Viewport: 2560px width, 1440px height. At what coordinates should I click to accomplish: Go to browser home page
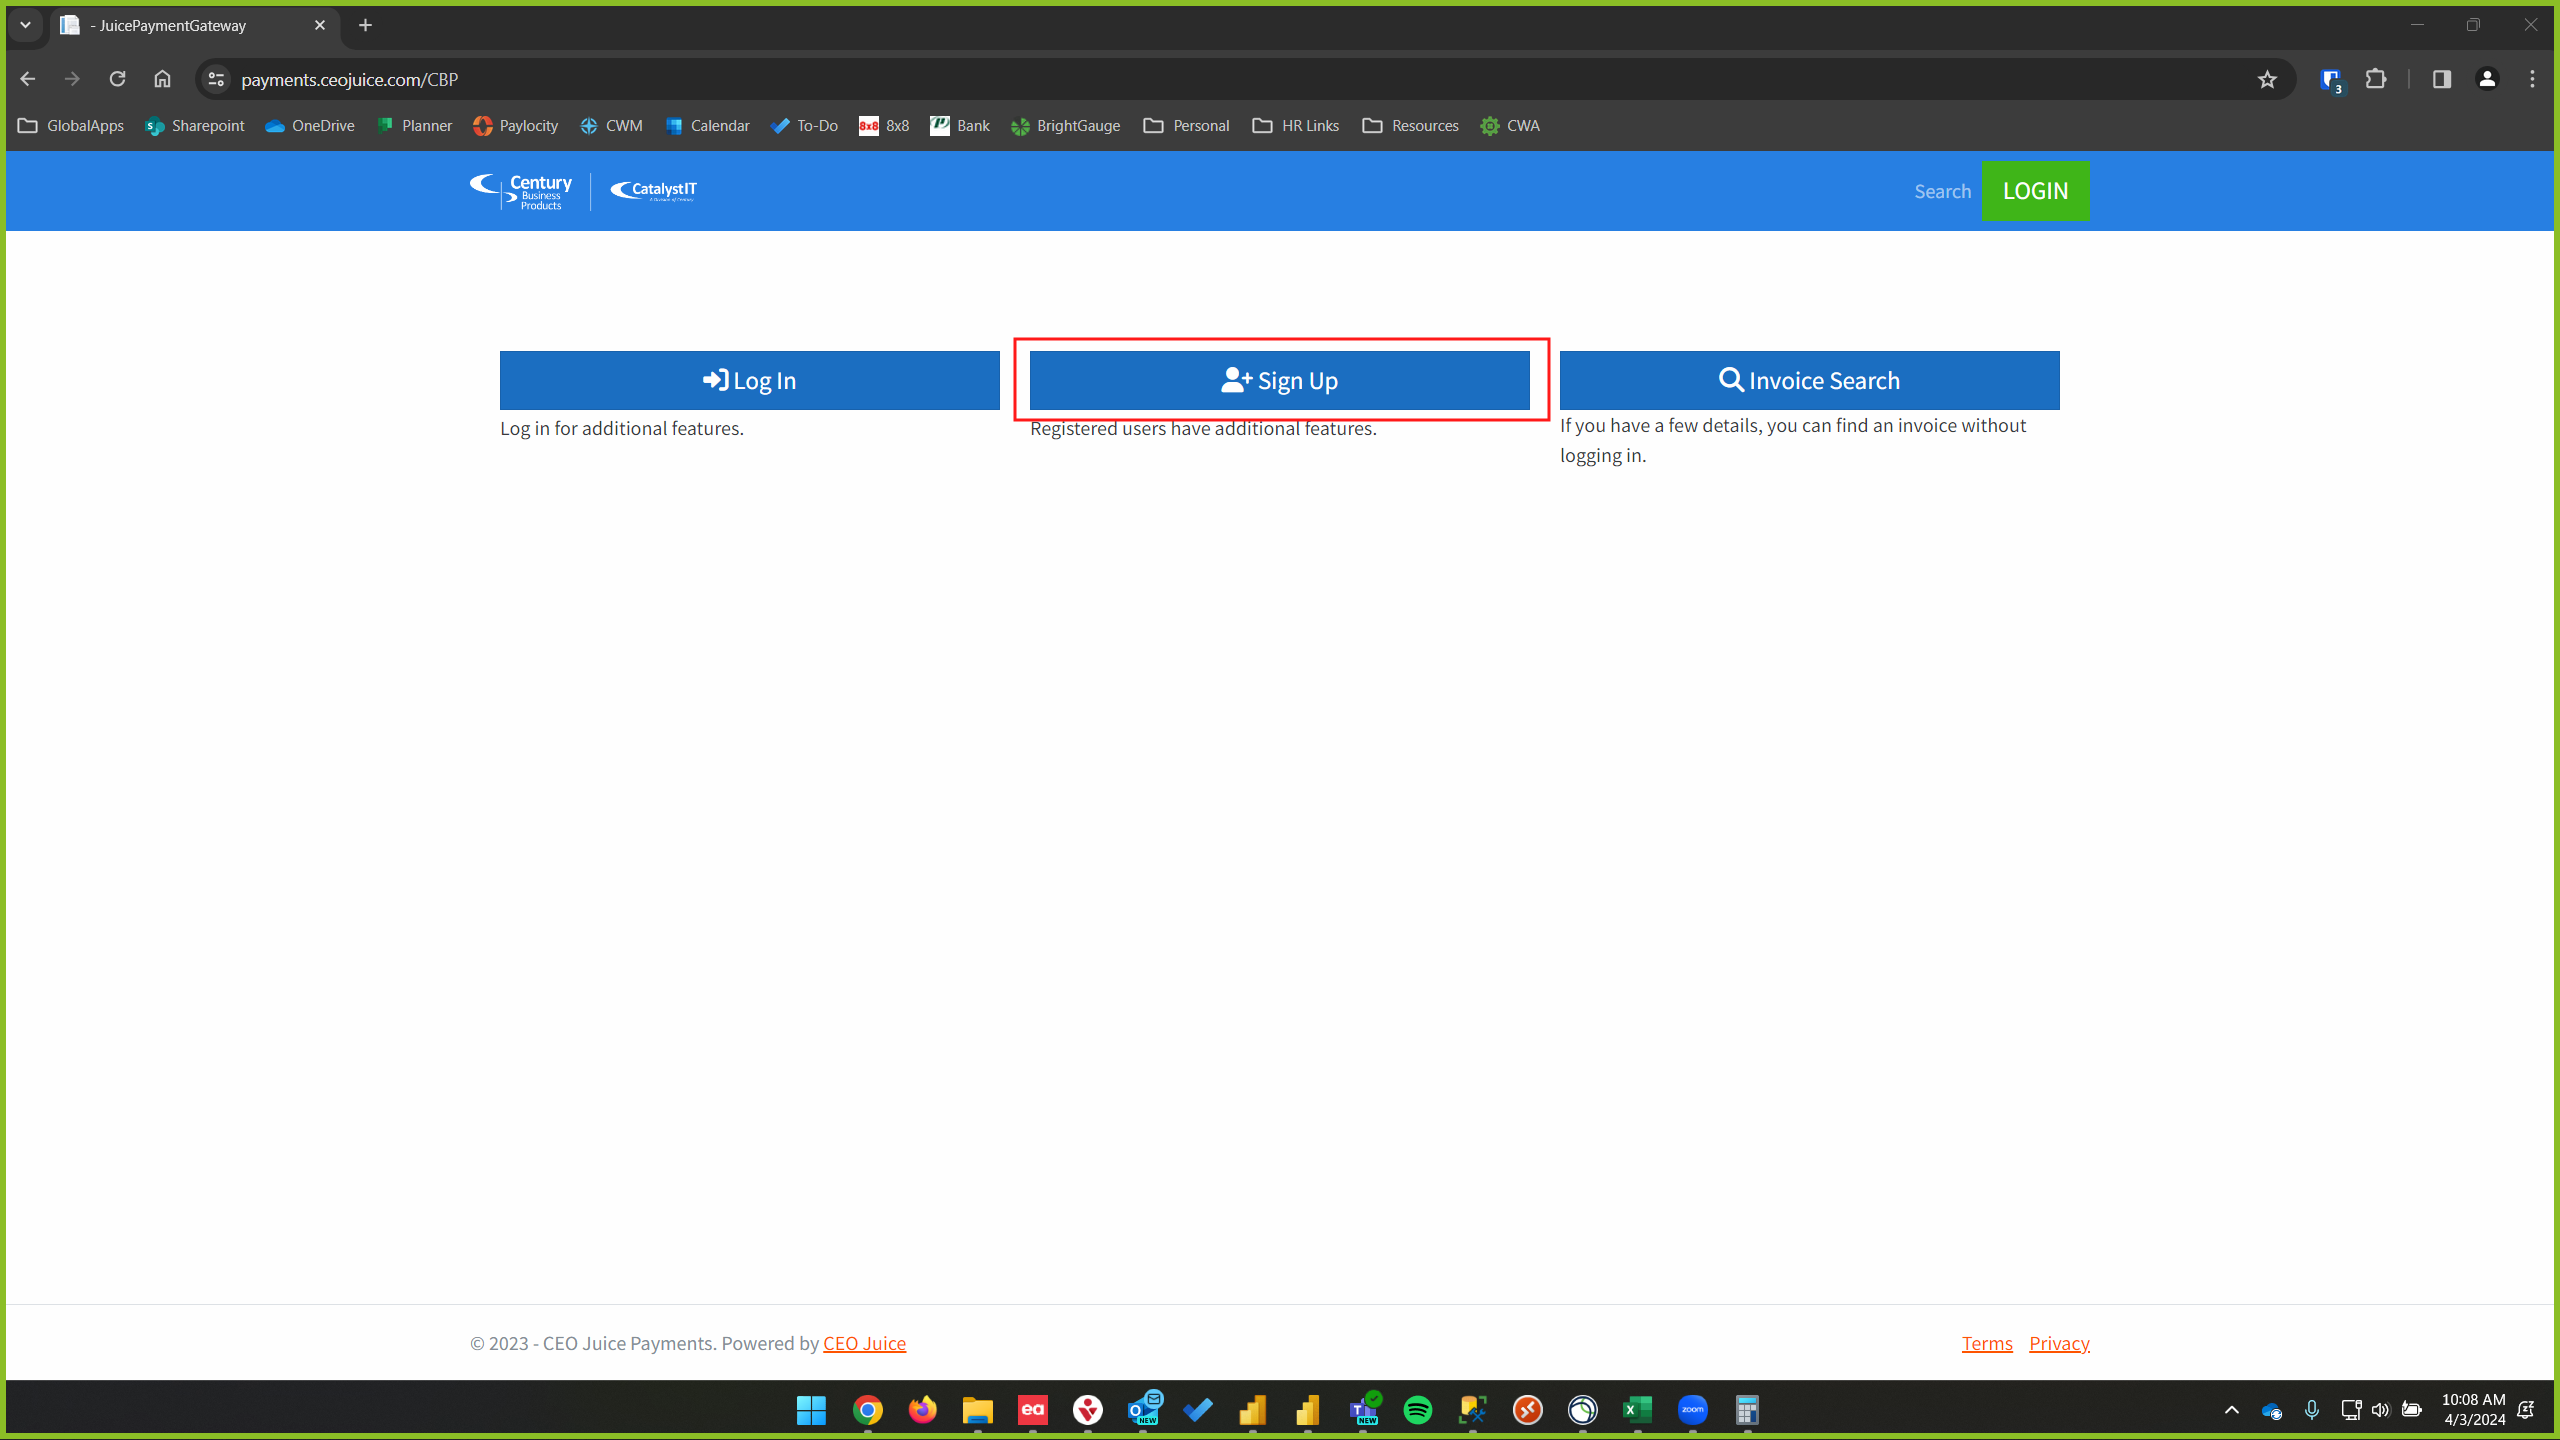point(162,79)
